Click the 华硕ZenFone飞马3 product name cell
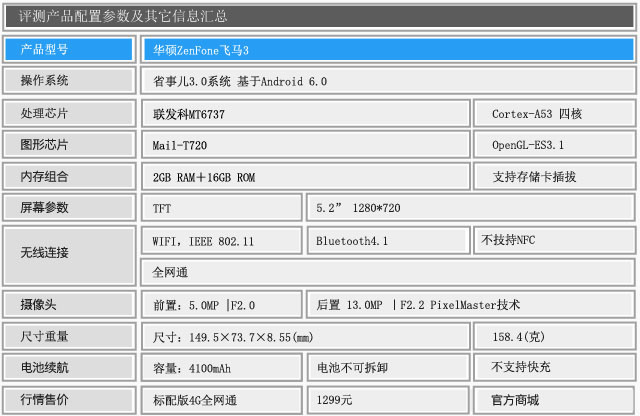The height and width of the screenshot is (416, 640). 388,50
